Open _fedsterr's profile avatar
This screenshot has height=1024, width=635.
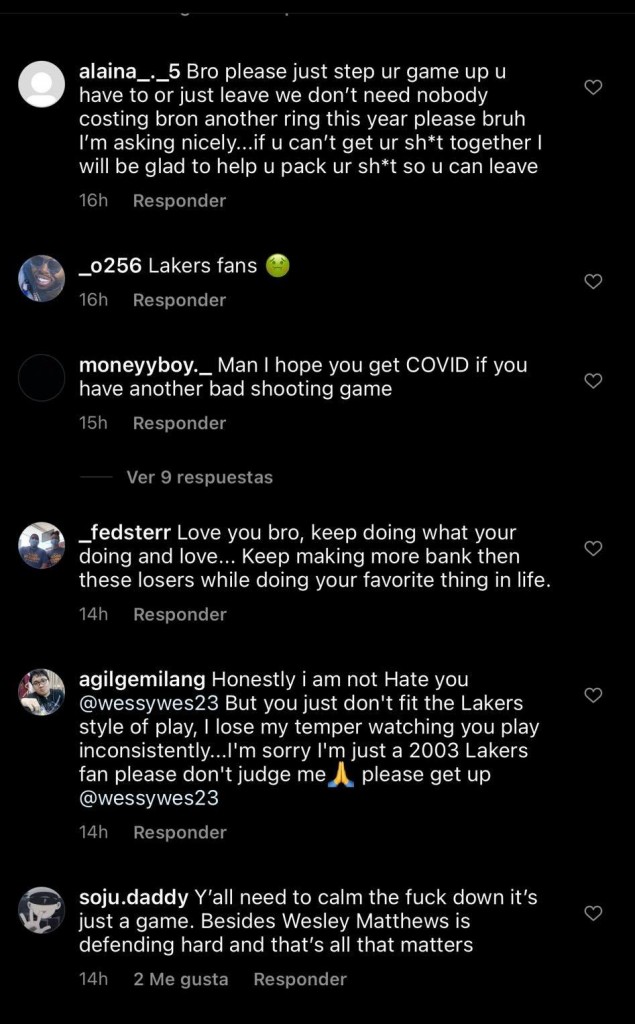pyautogui.click(x=42, y=545)
